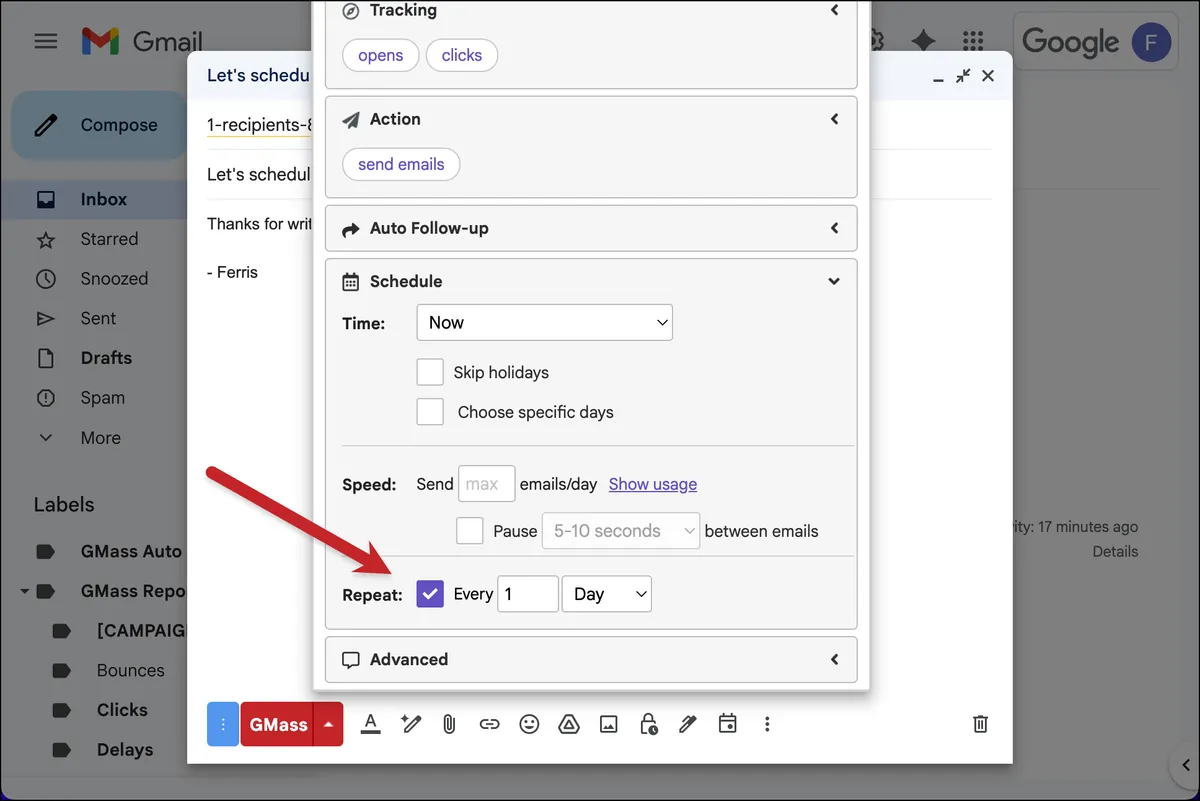Insert link icon in compose toolbar
The image size is (1200, 801).
click(x=489, y=724)
